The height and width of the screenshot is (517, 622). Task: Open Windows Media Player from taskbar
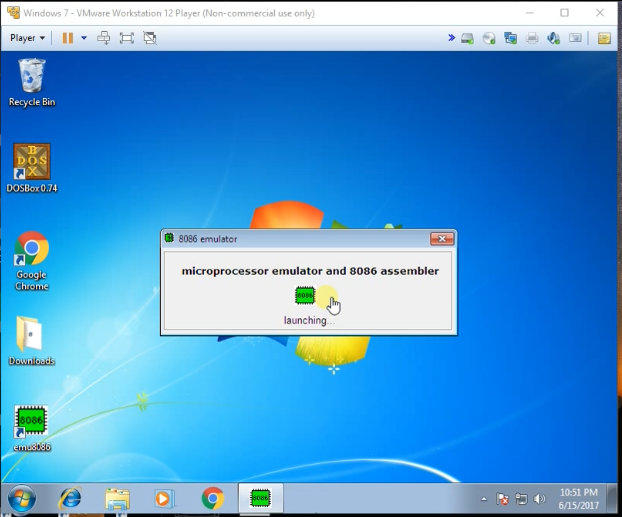coord(164,499)
